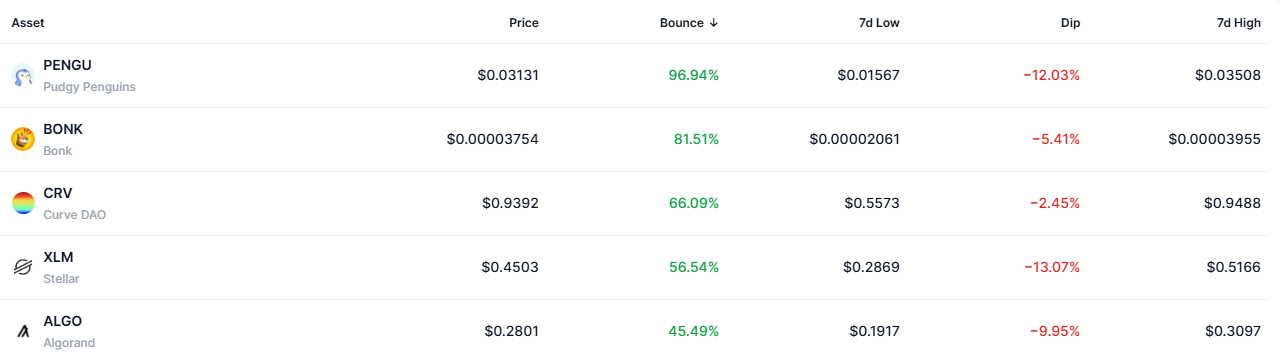Open the XLM asset name link
Image resolution: width=1280 pixels, height=362 pixels.
[58, 257]
